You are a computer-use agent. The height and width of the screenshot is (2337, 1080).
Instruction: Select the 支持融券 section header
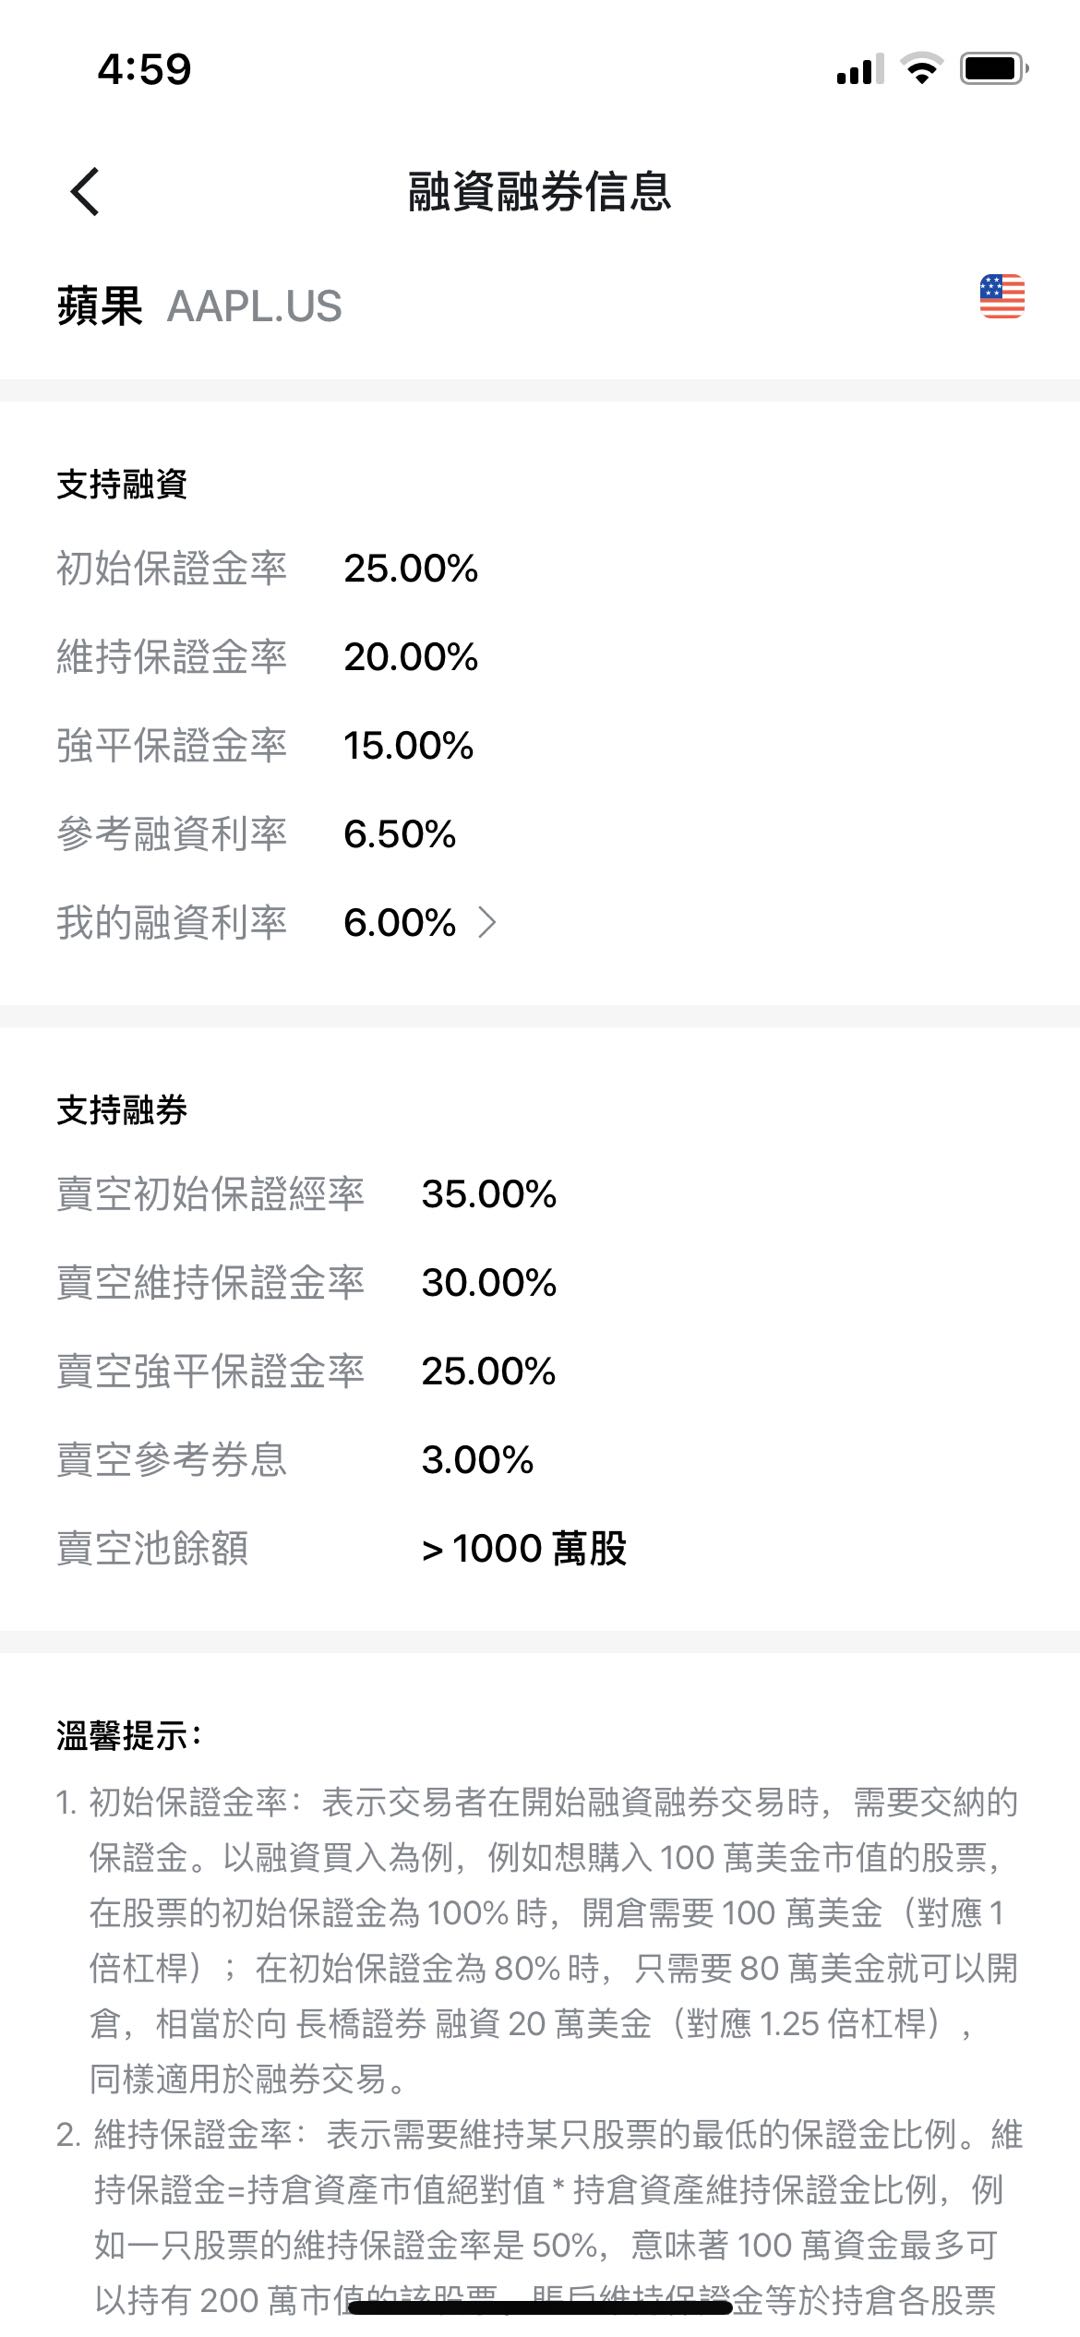(122, 1110)
